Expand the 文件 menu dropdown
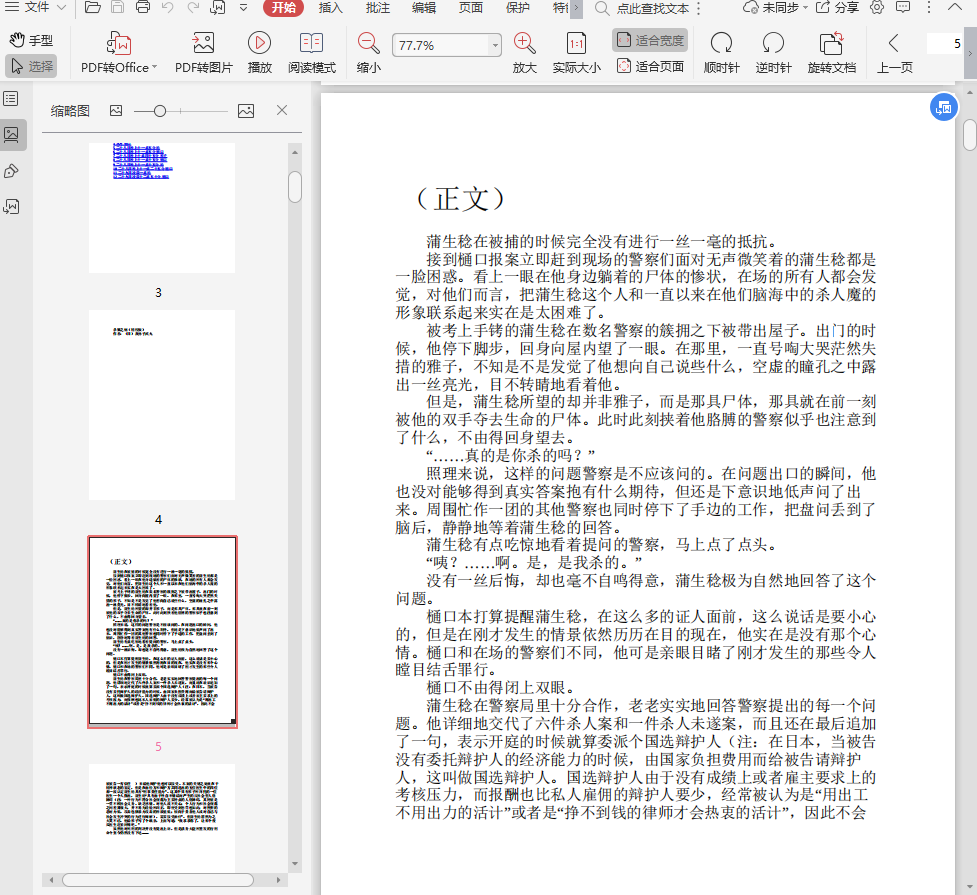The image size is (977, 895). click(x=61, y=8)
